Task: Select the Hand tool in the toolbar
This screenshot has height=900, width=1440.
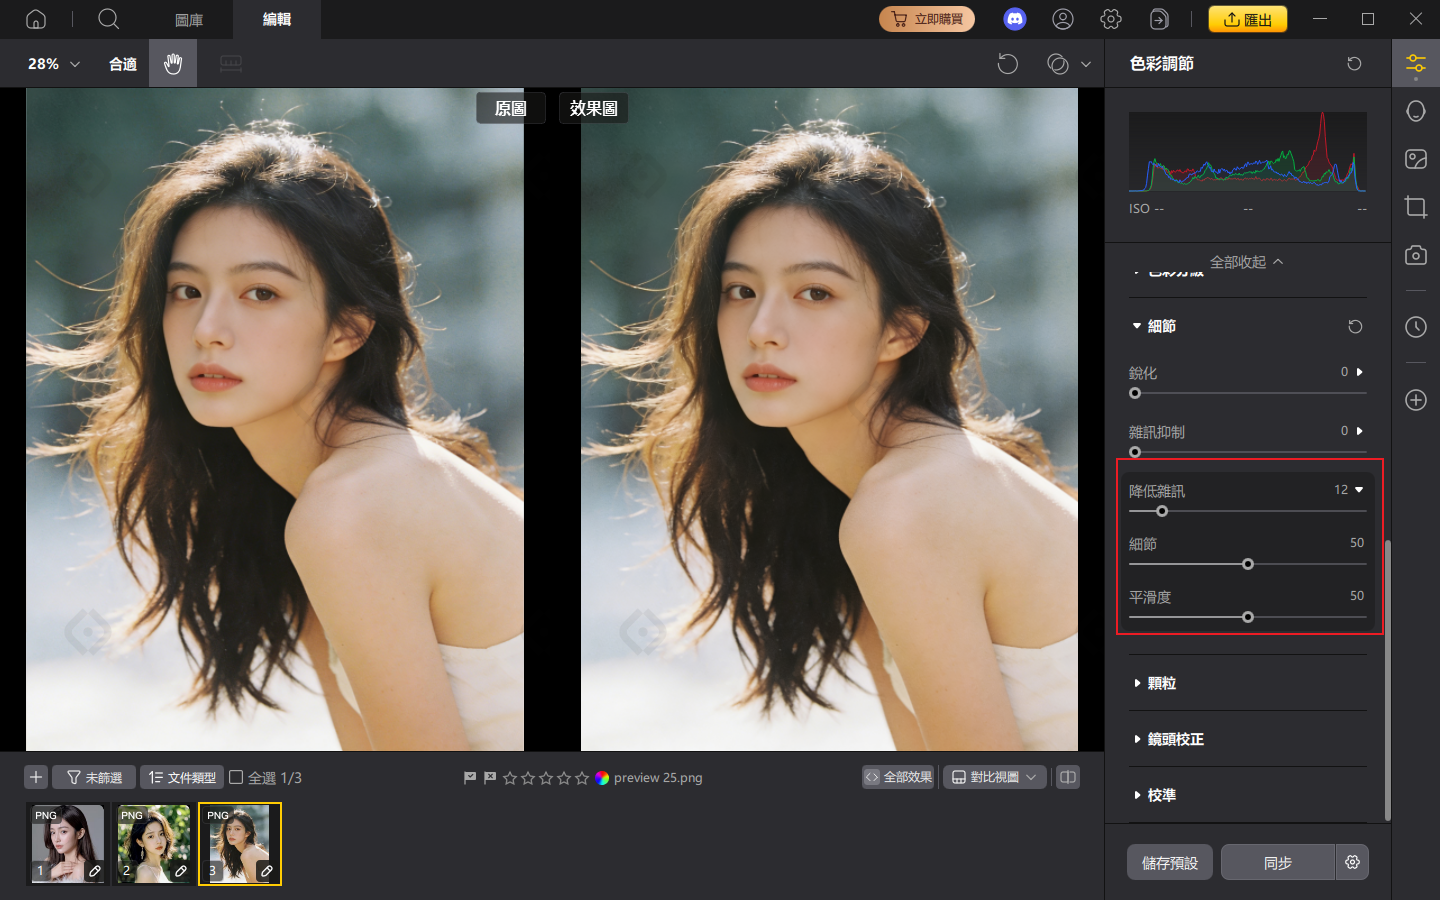Action: (x=172, y=63)
